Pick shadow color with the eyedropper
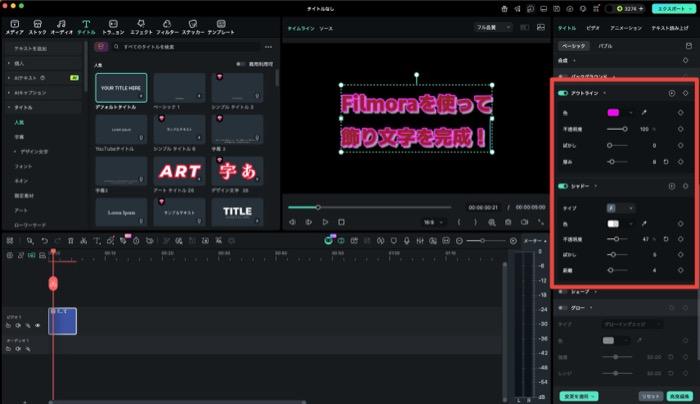This screenshot has width=700, height=404. coord(644,224)
